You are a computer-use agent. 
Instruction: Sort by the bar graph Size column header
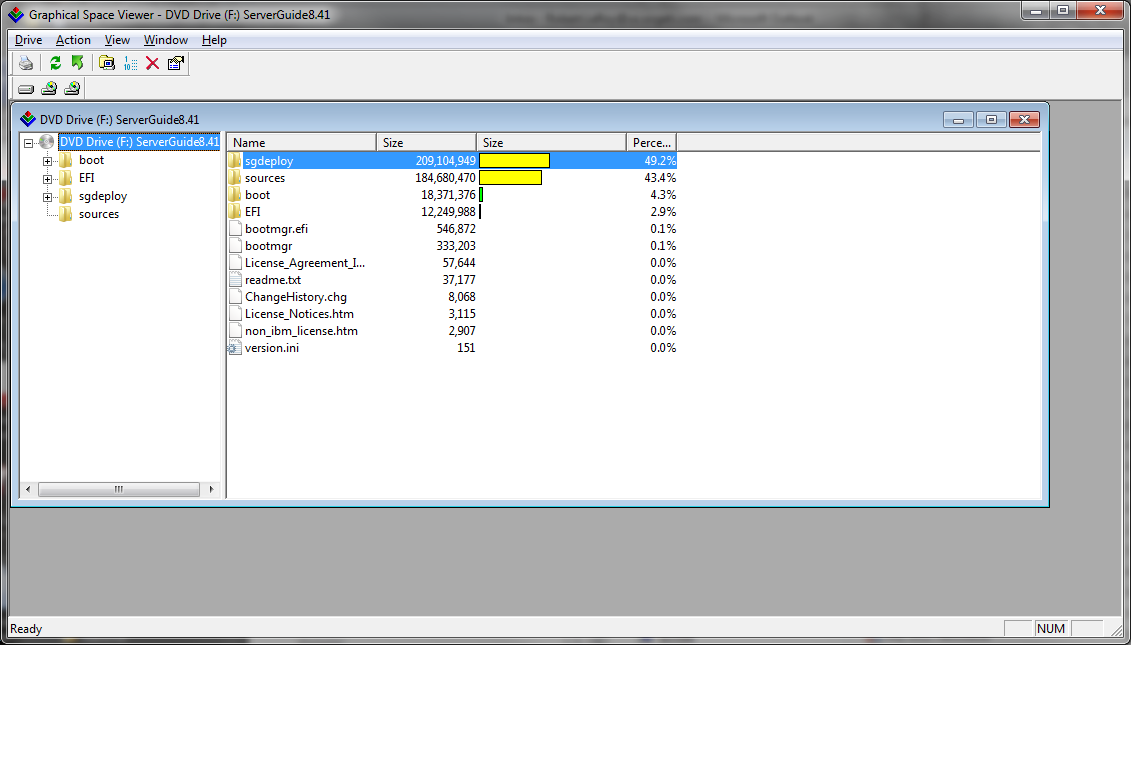tap(551, 143)
